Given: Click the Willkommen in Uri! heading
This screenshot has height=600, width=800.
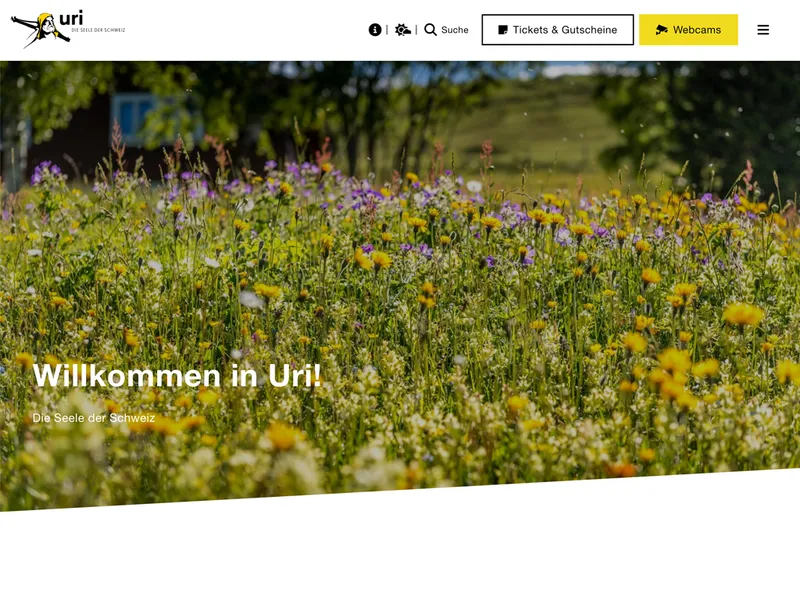Looking at the screenshot, I should tap(177, 376).
